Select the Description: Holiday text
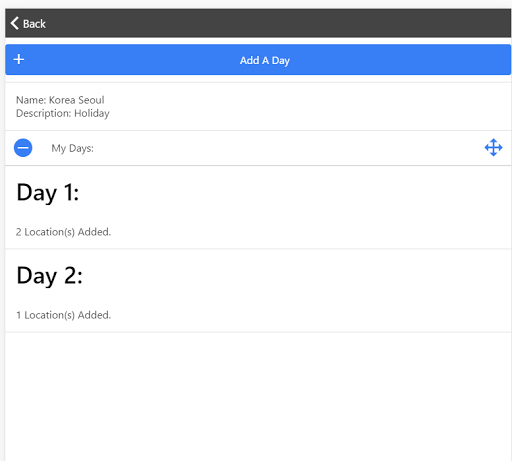512x461 pixels. click(x=63, y=113)
